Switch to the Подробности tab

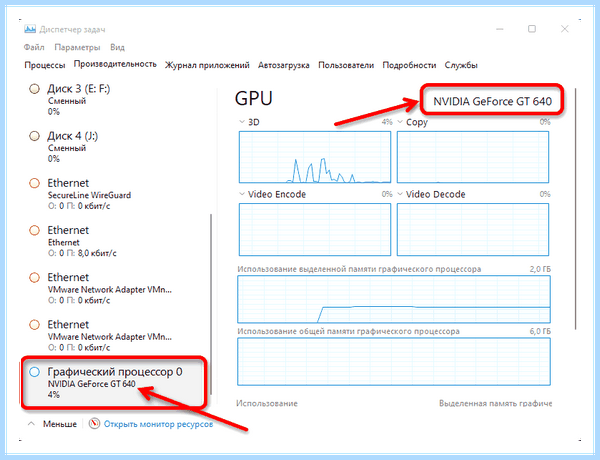coord(409,65)
